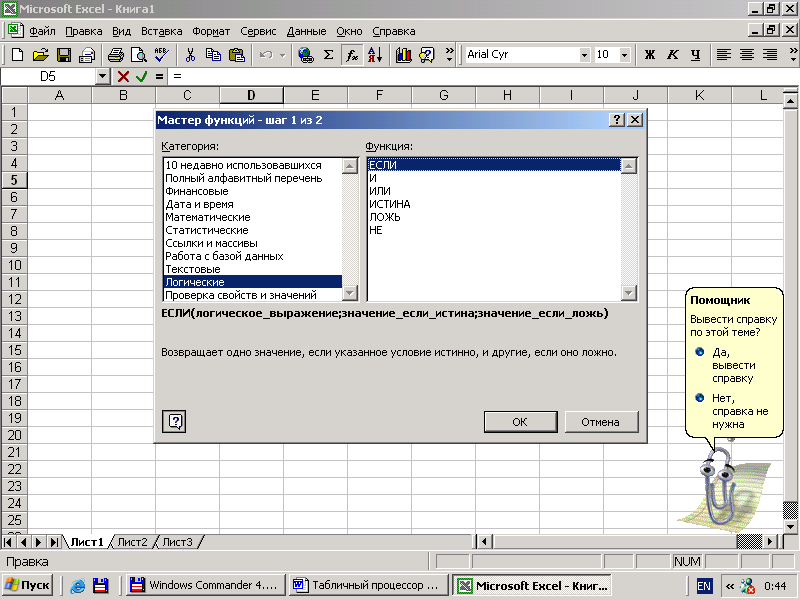Screen dimensions: 800x600
Task: Click OK in function wizard
Action: tap(520, 422)
